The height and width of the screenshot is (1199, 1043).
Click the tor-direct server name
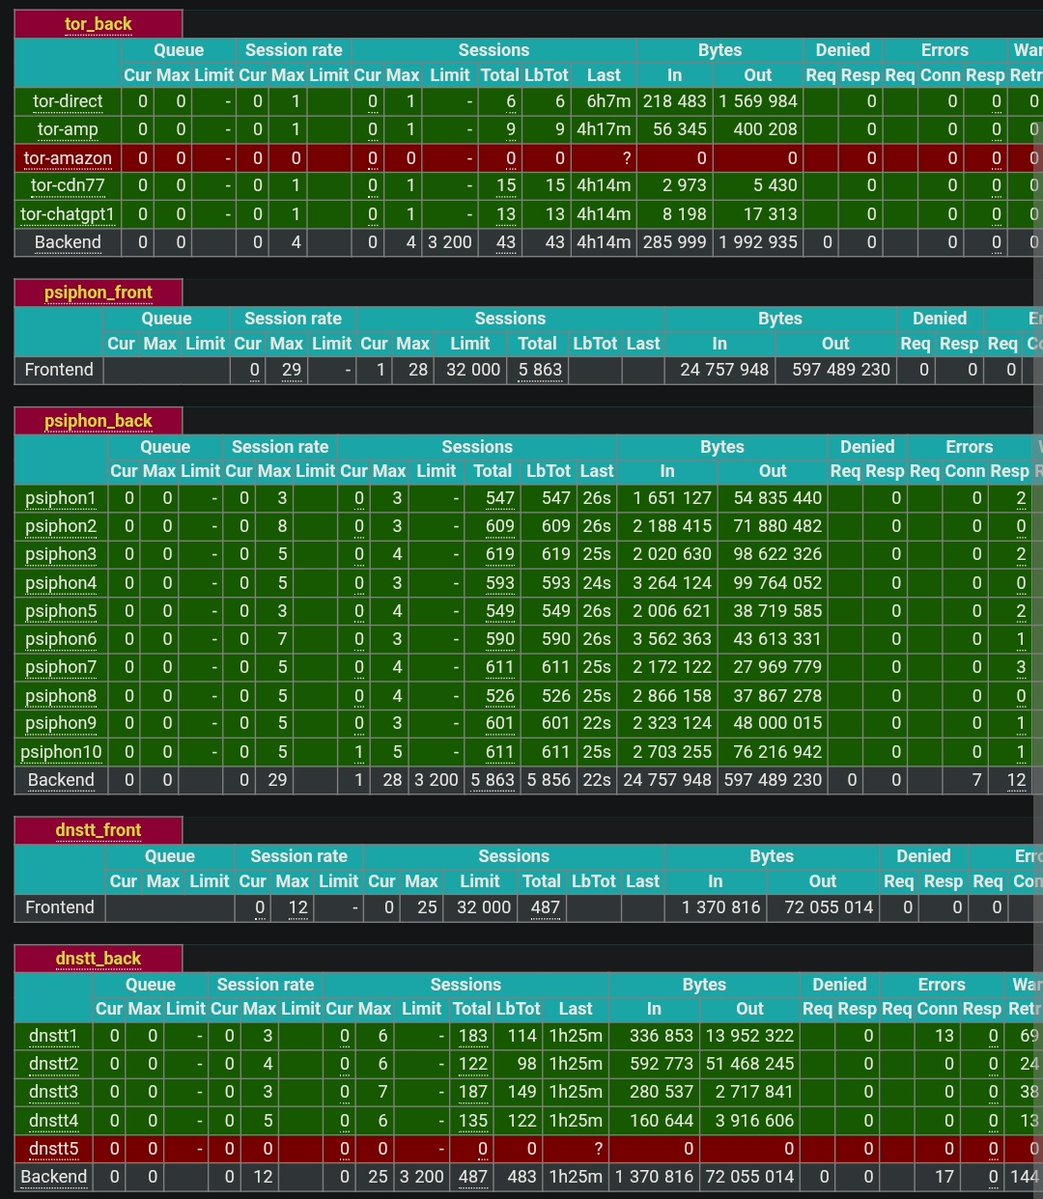pos(67,101)
